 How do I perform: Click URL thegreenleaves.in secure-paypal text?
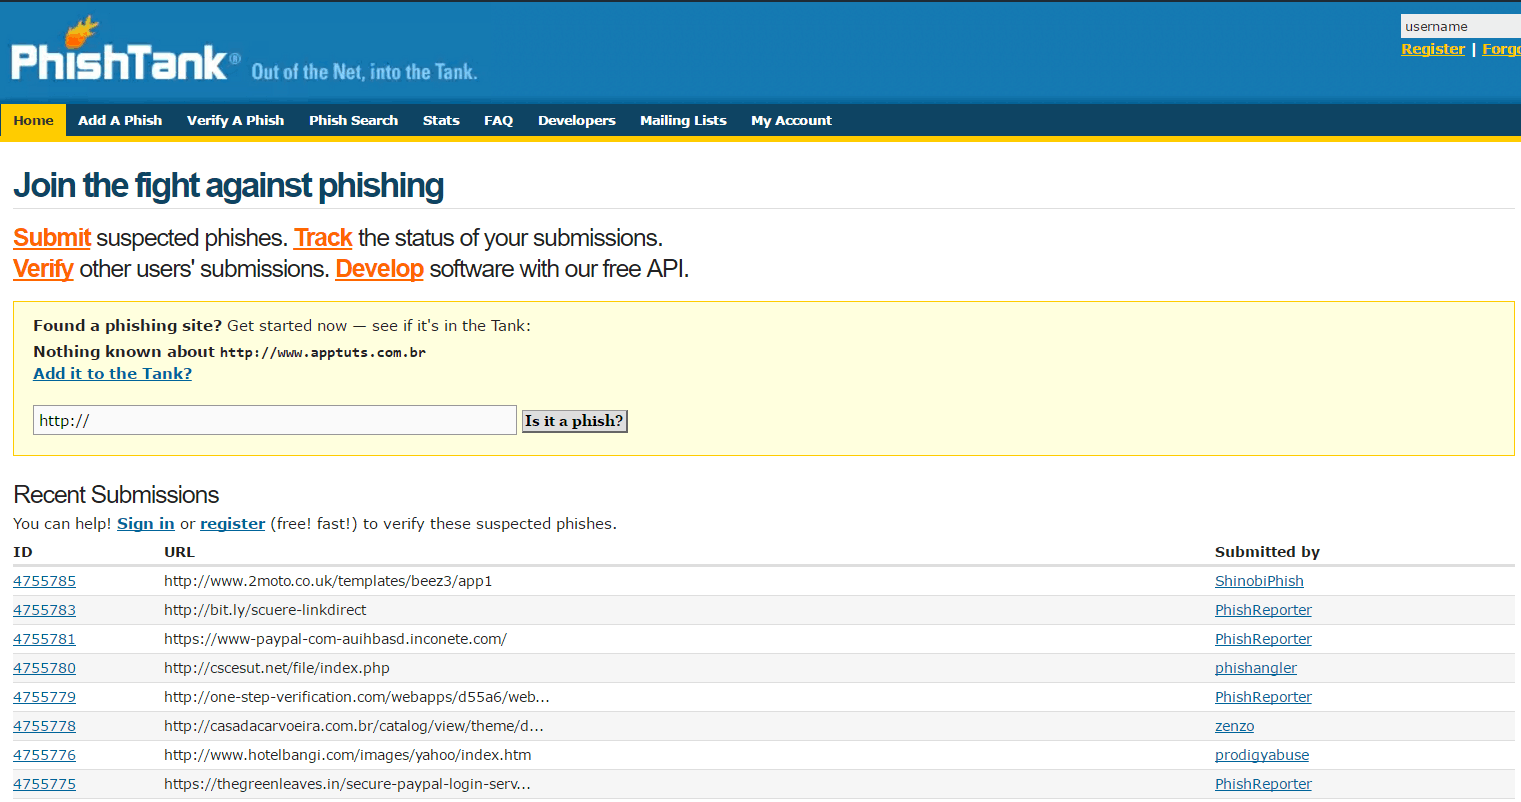pos(347,784)
